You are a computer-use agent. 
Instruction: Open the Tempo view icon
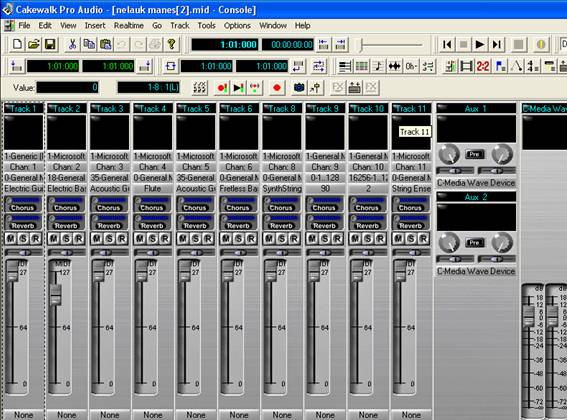point(516,66)
